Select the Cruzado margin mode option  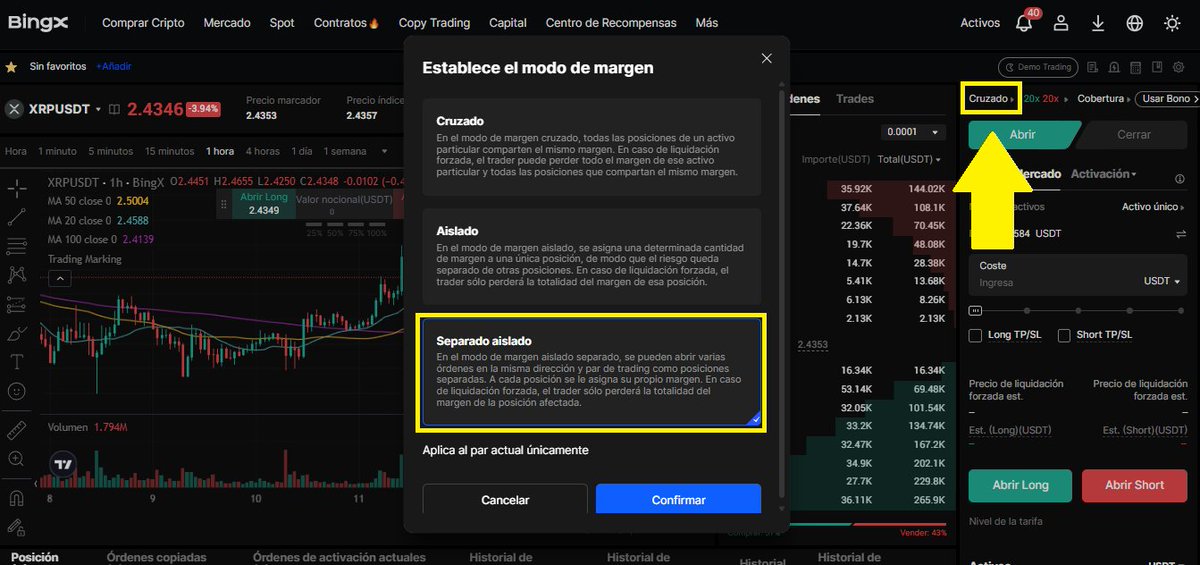tap(591, 146)
